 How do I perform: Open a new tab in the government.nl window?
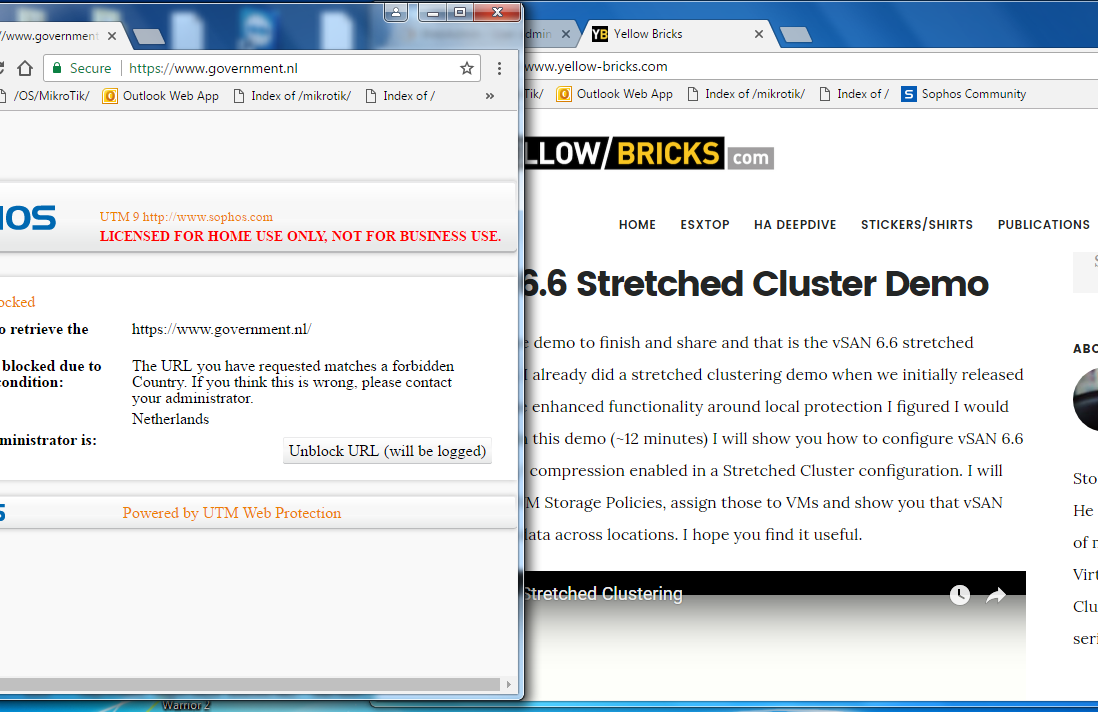click(148, 36)
